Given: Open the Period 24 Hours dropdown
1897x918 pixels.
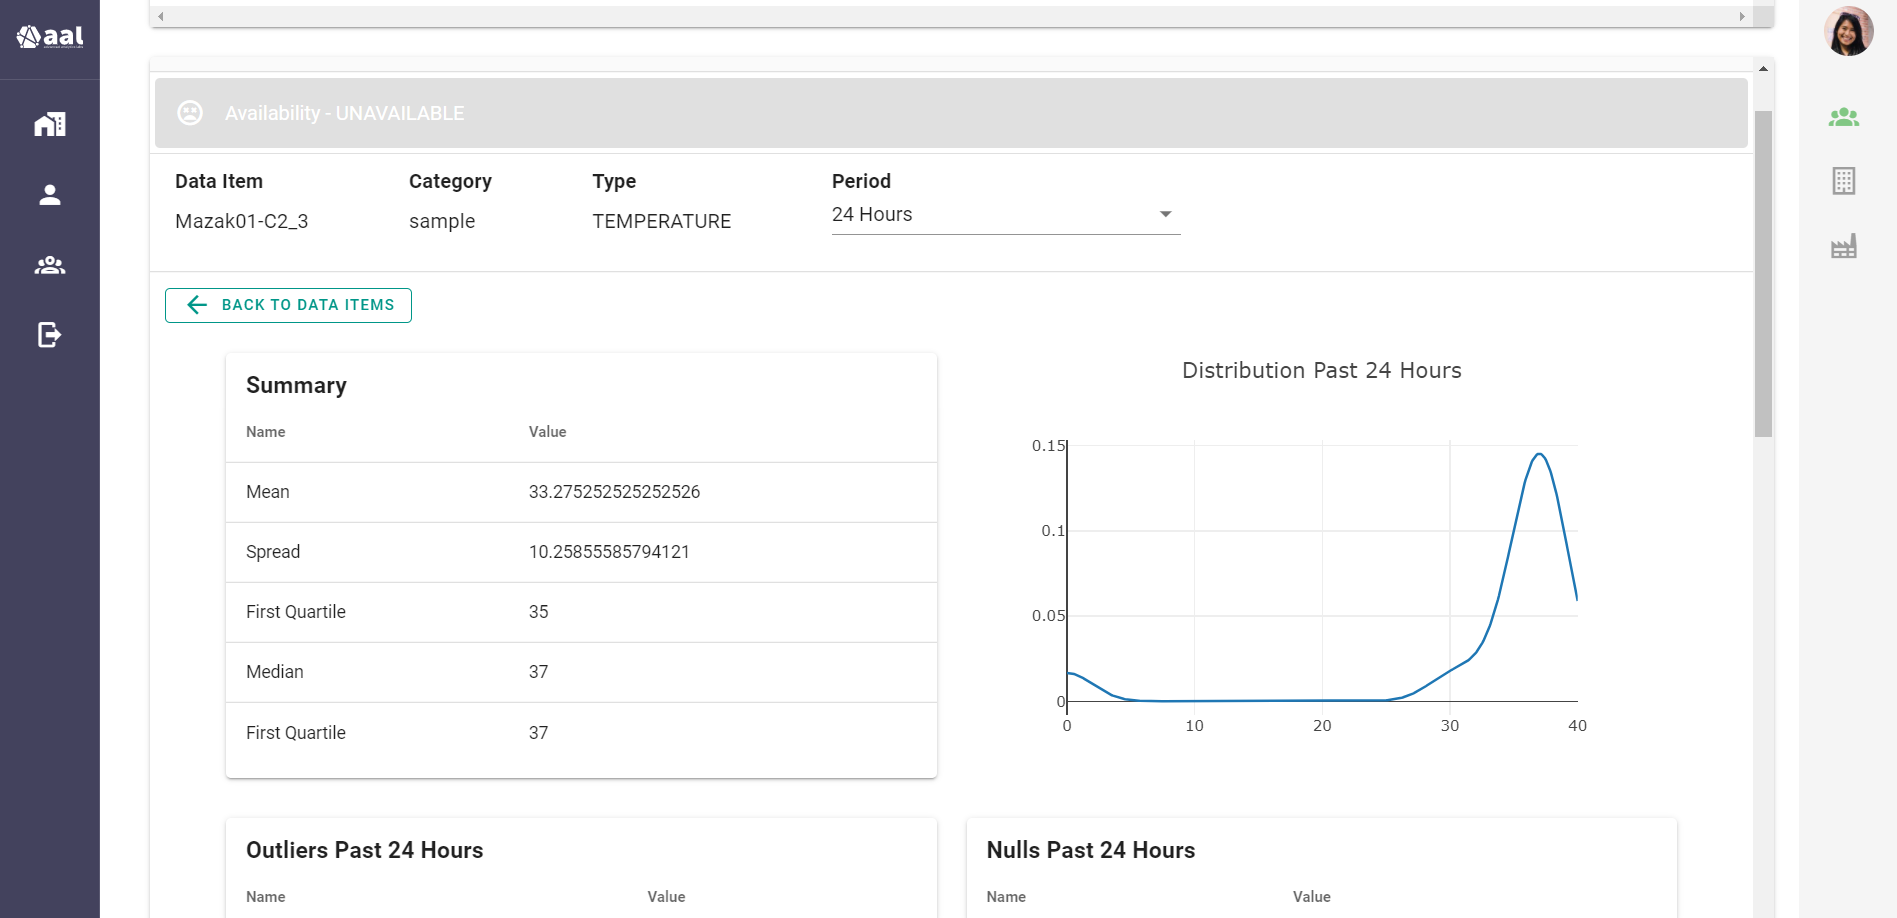Looking at the screenshot, I should (x=1006, y=215).
